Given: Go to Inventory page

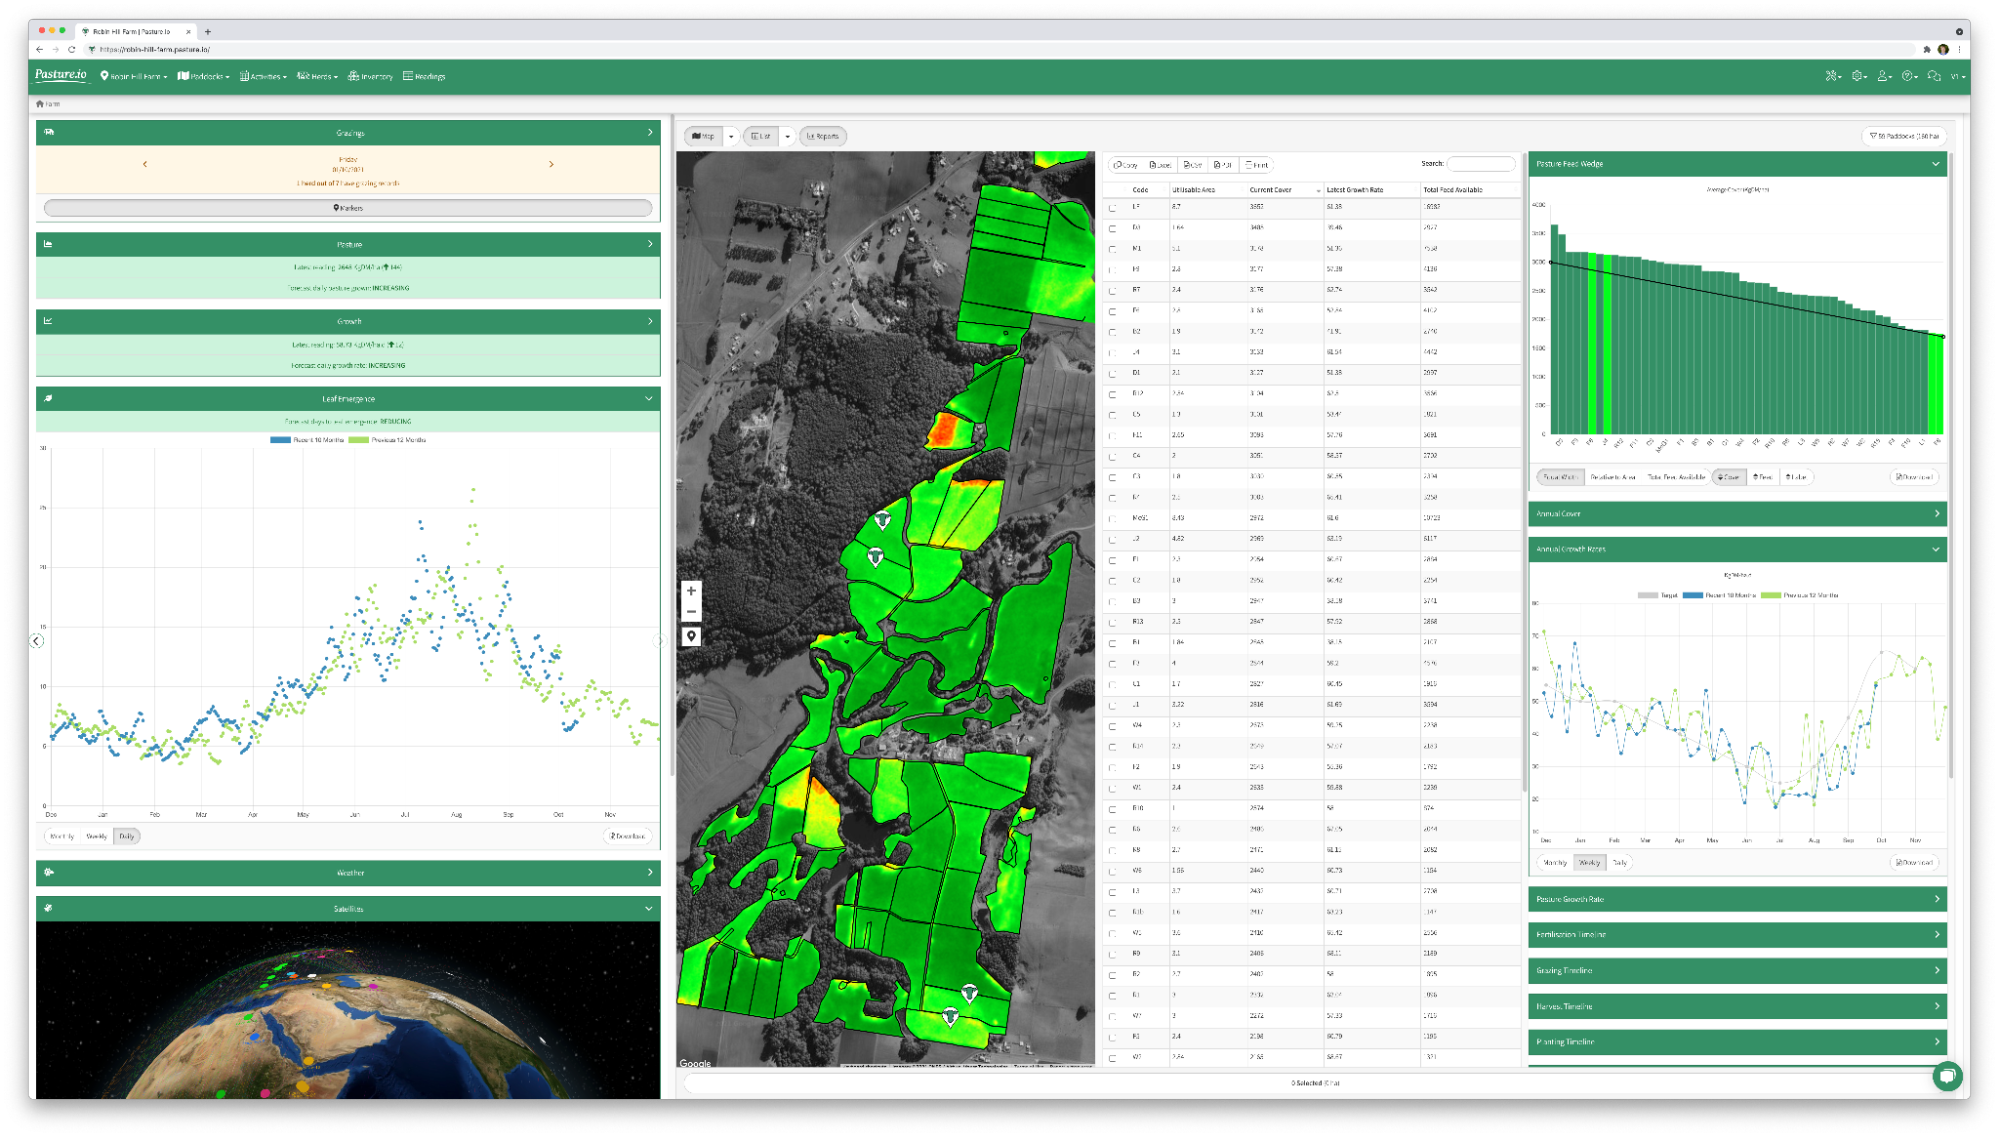Looking at the screenshot, I should [371, 76].
